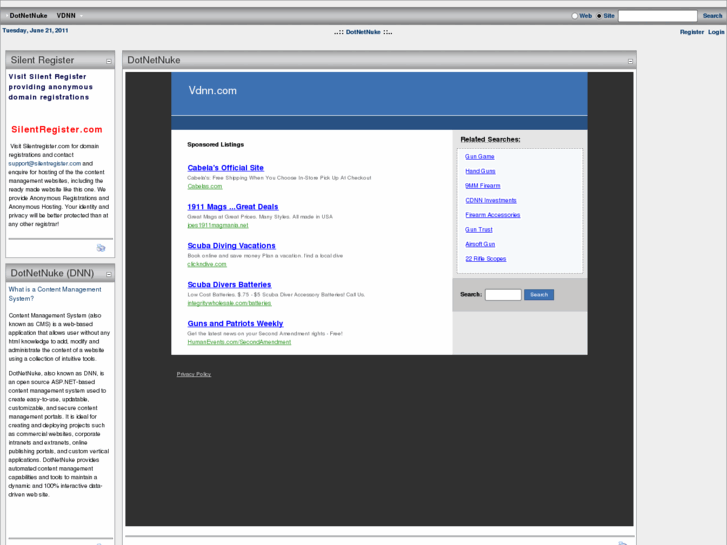Click the Firearm Accessories related search
The image size is (727, 545).
492,215
